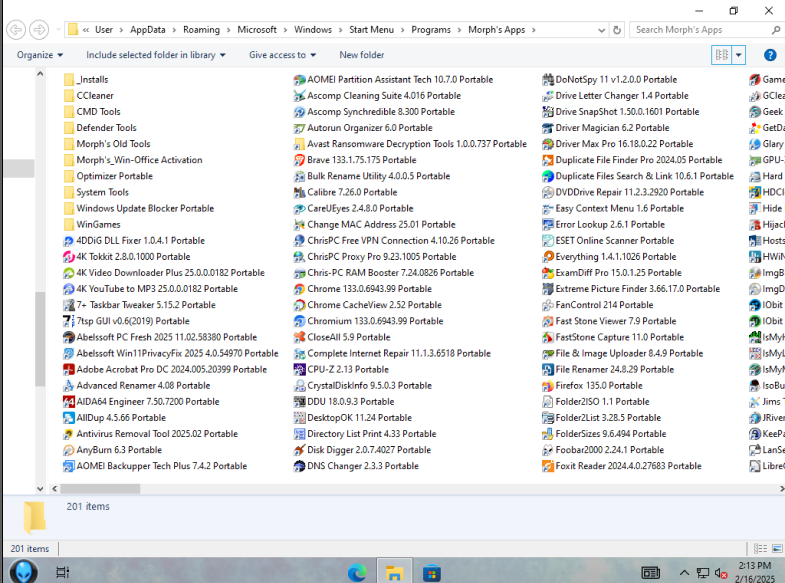Open Task View on the taskbar
Screen dimensions: 785x583
(63, 572)
